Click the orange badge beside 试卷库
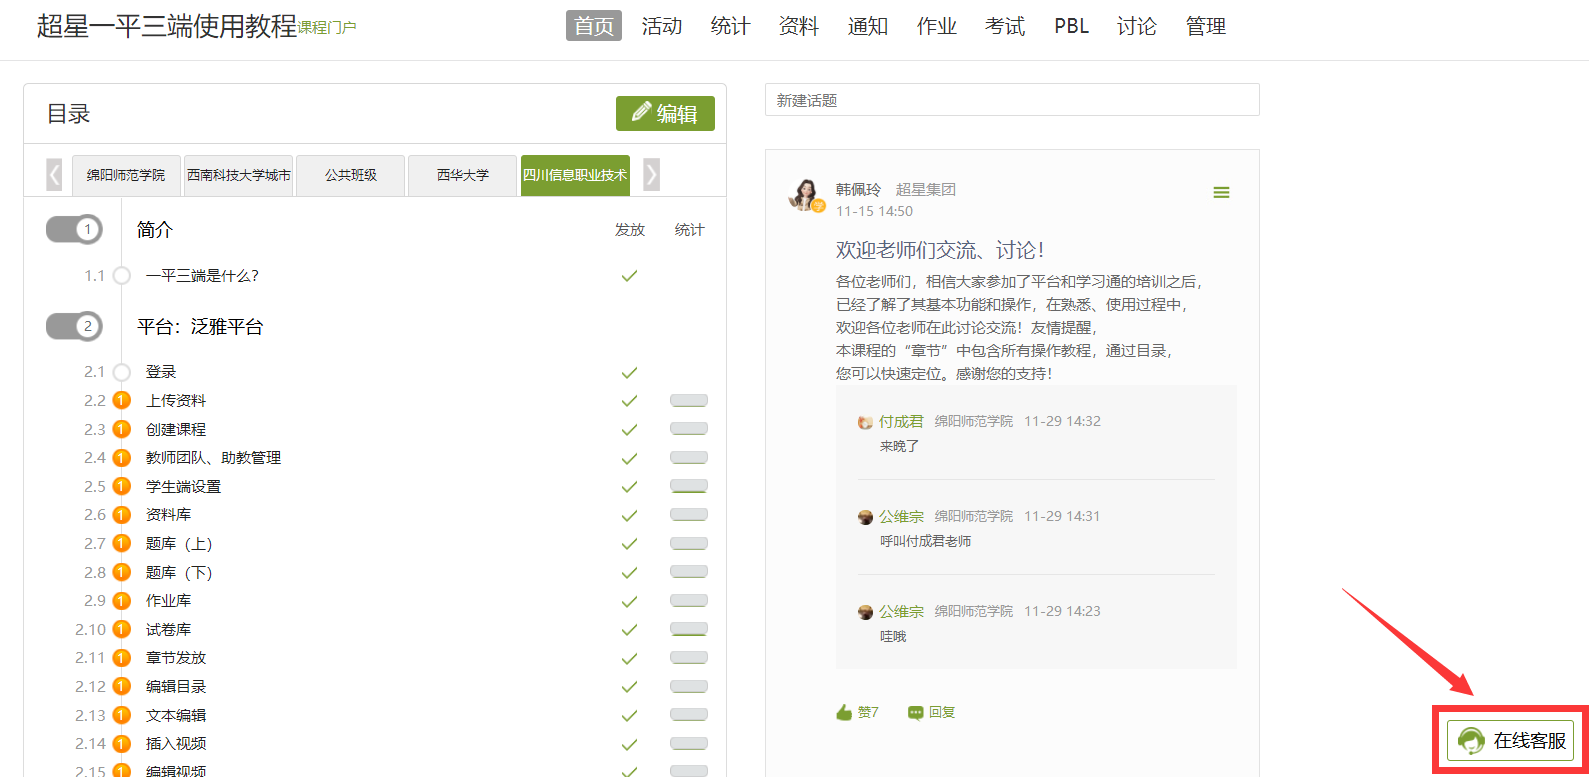1589x777 pixels. coord(122,629)
